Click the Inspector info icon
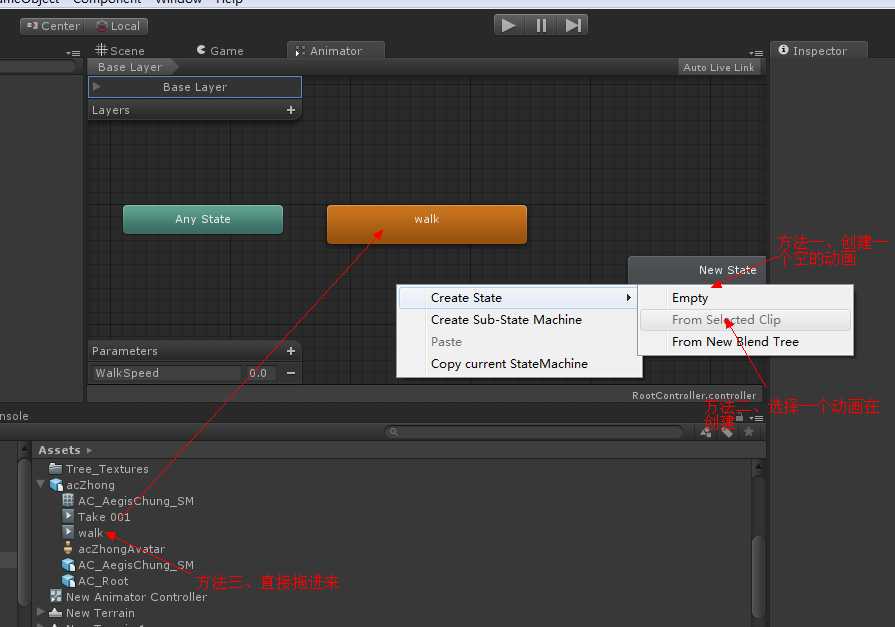Viewport: 895px width, 627px height. tap(783, 50)
